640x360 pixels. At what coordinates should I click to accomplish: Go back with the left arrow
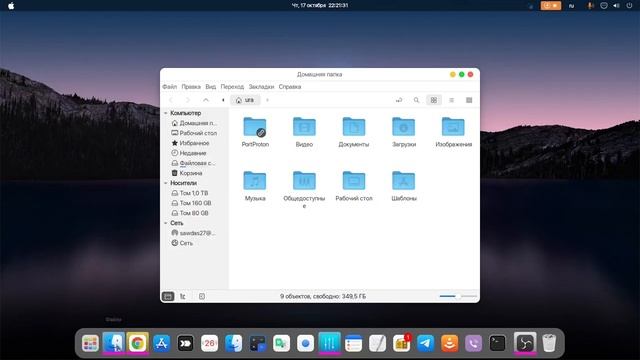(x=171, y=100)
